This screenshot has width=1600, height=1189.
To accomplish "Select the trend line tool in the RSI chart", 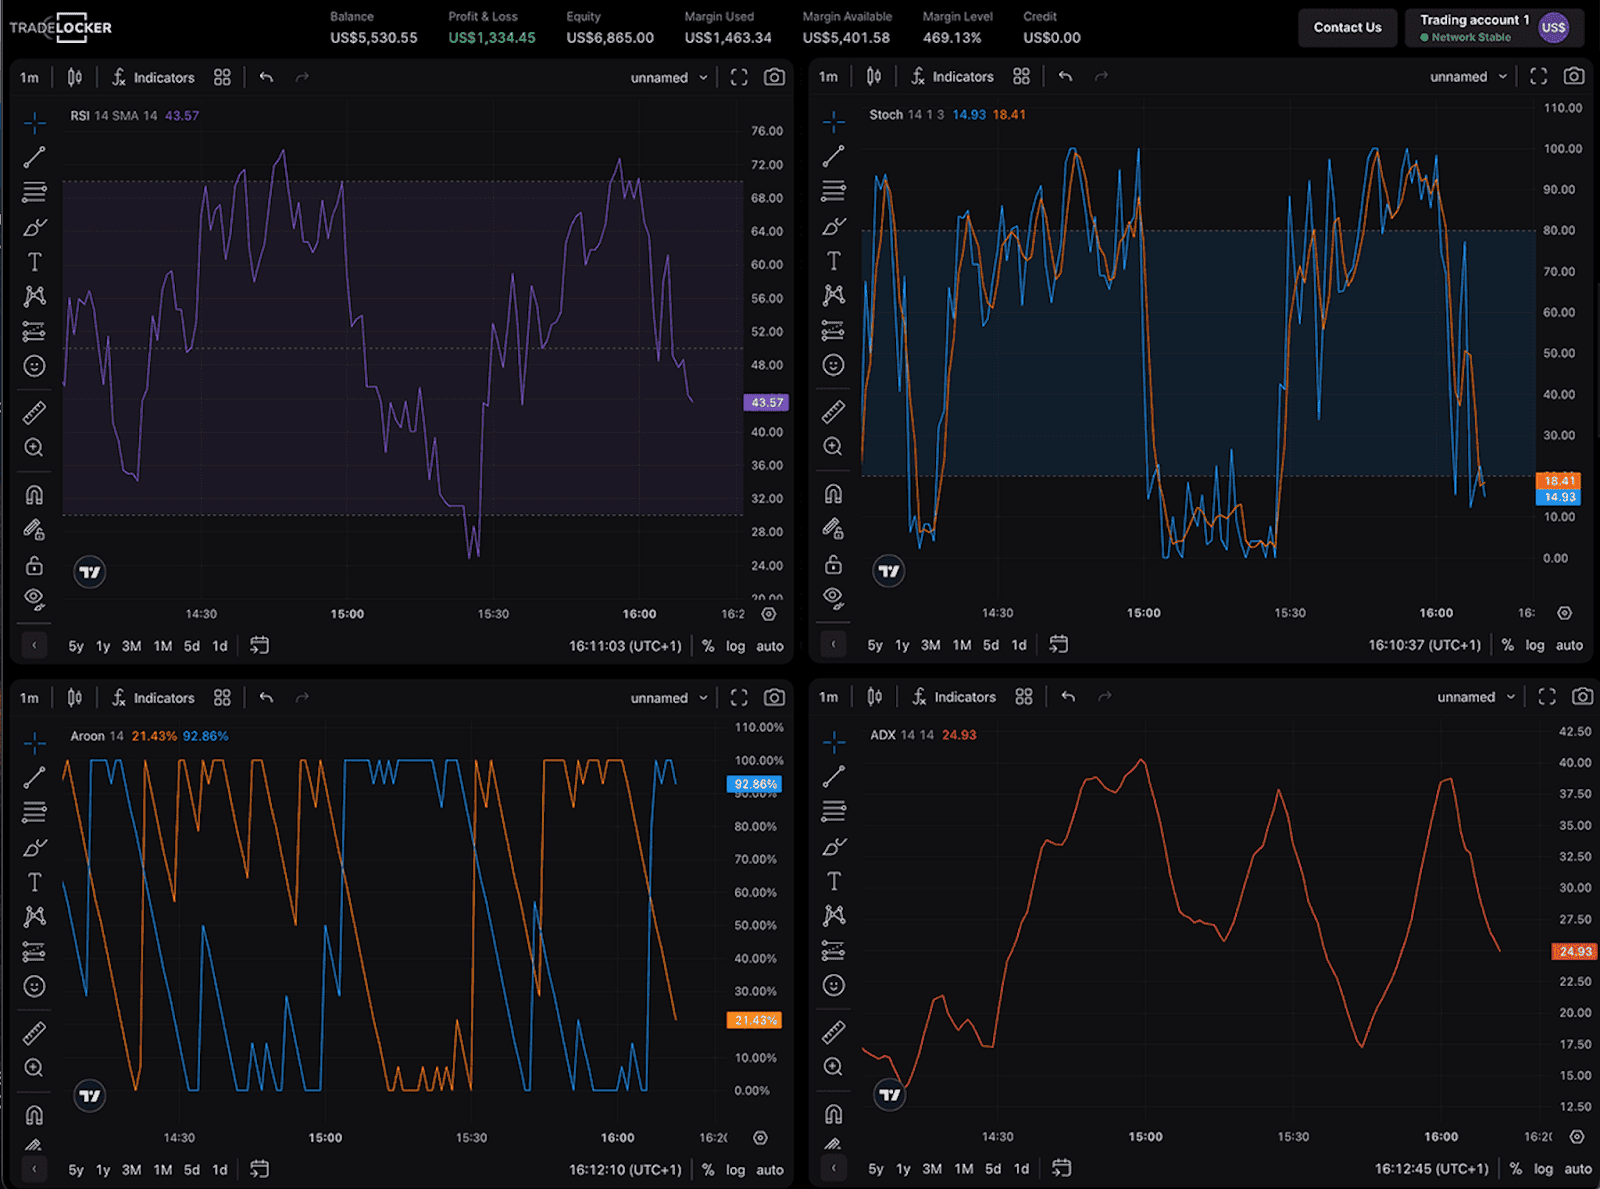I will tap(35, 157).
